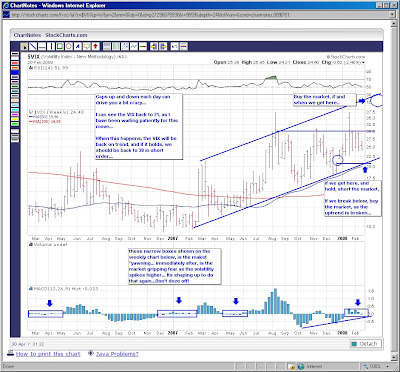This screenshot has width=400, height=372.
Task: Select the red arrow marker tool
Action: click(x=95, y=46)
